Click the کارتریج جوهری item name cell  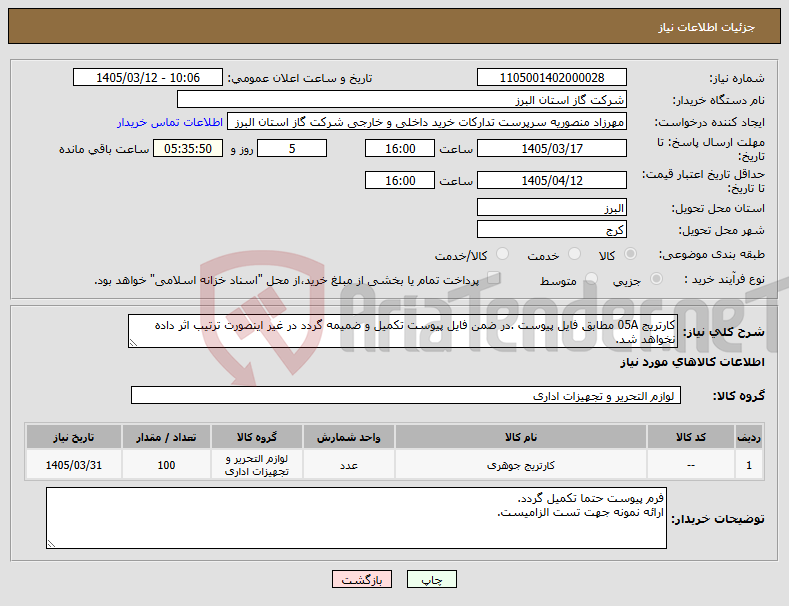pos(521,465)
